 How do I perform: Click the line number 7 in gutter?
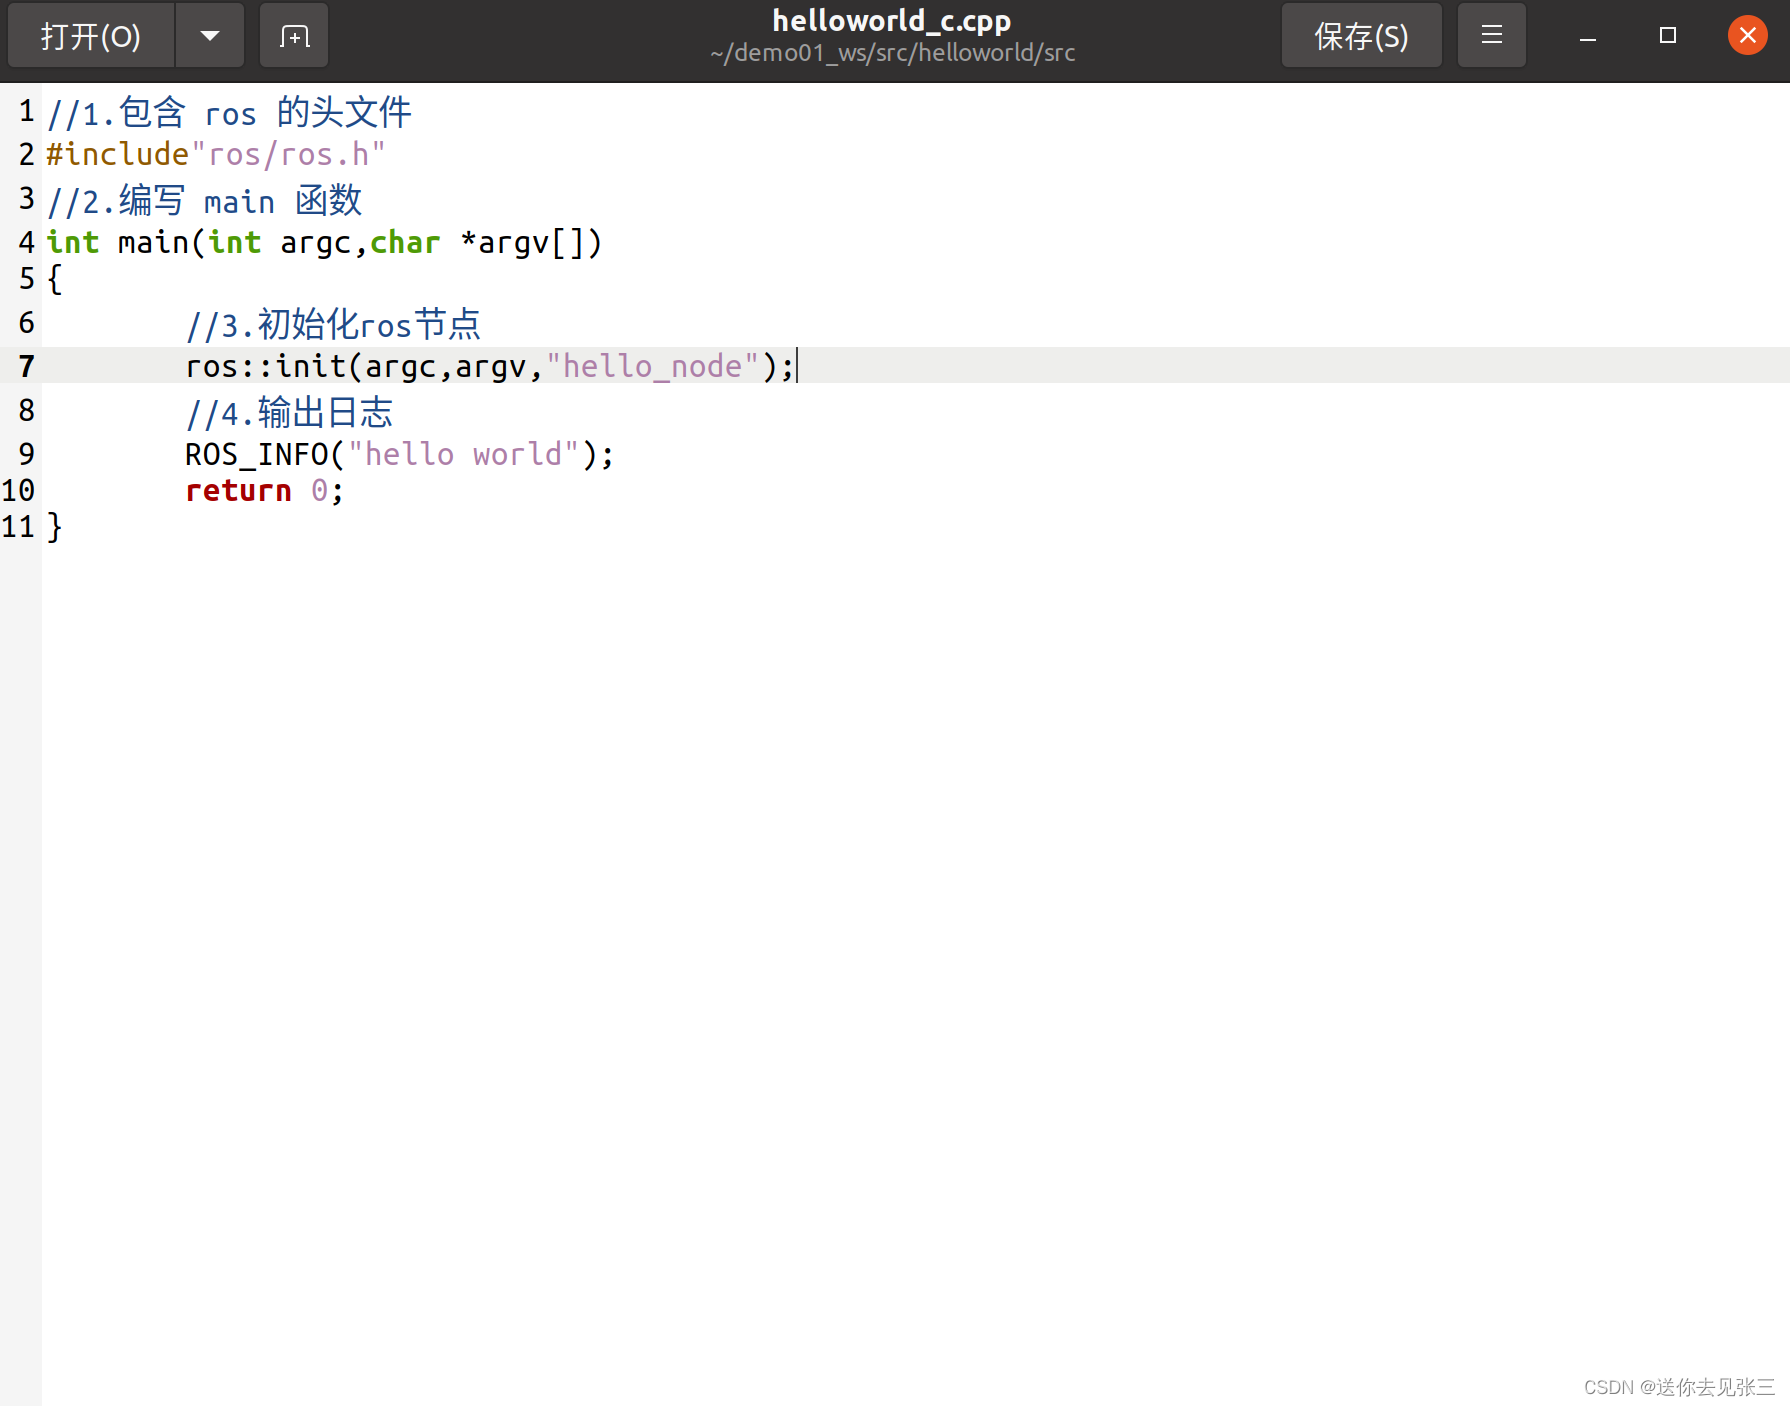[26, 367]
